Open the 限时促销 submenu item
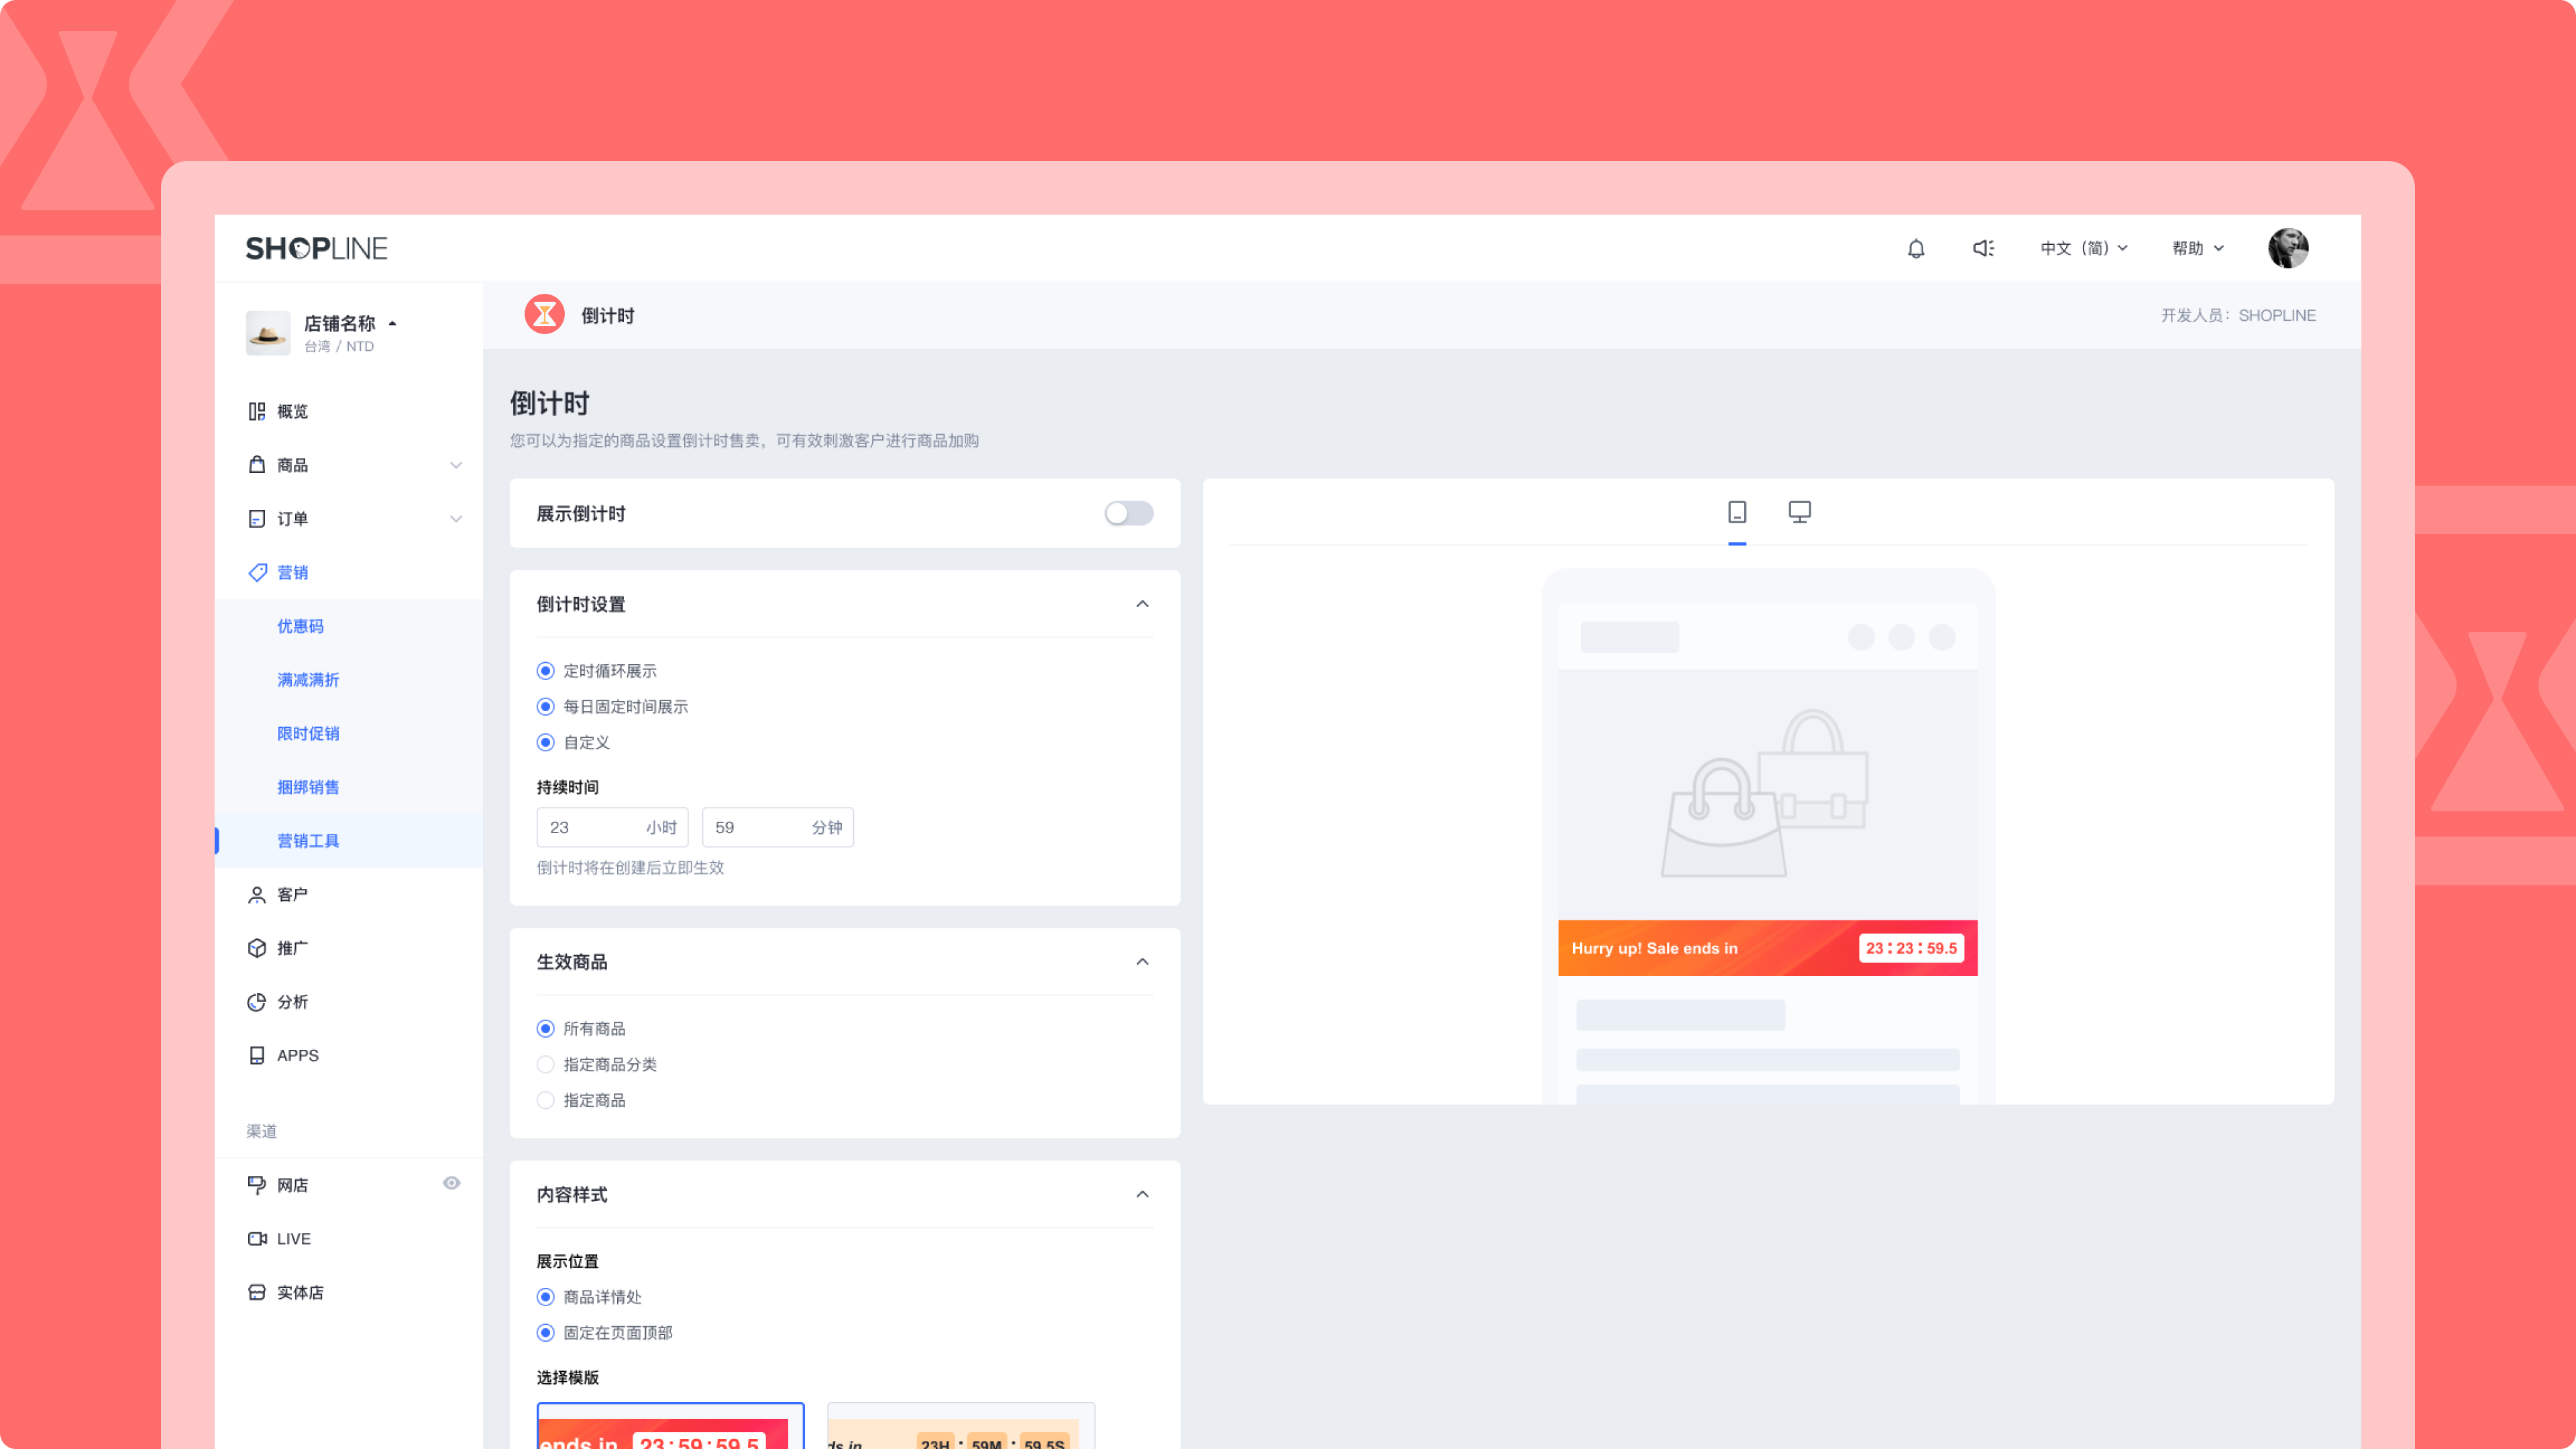Image resolution: width=2576 pixels, height=1449 pixels. 308,733
